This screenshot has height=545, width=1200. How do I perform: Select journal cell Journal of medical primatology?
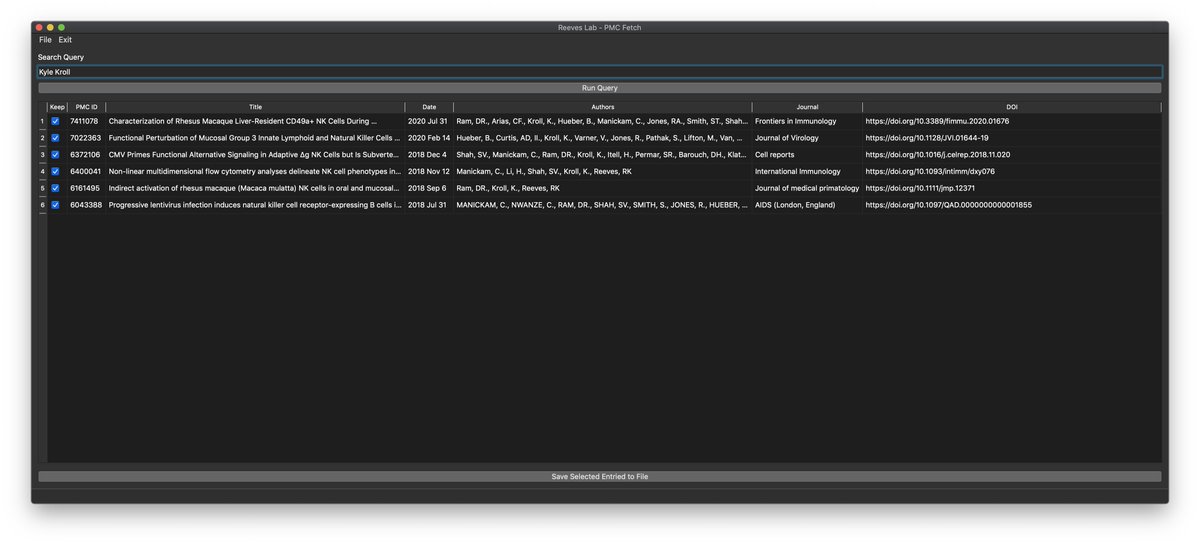click(x=807, y=188)
